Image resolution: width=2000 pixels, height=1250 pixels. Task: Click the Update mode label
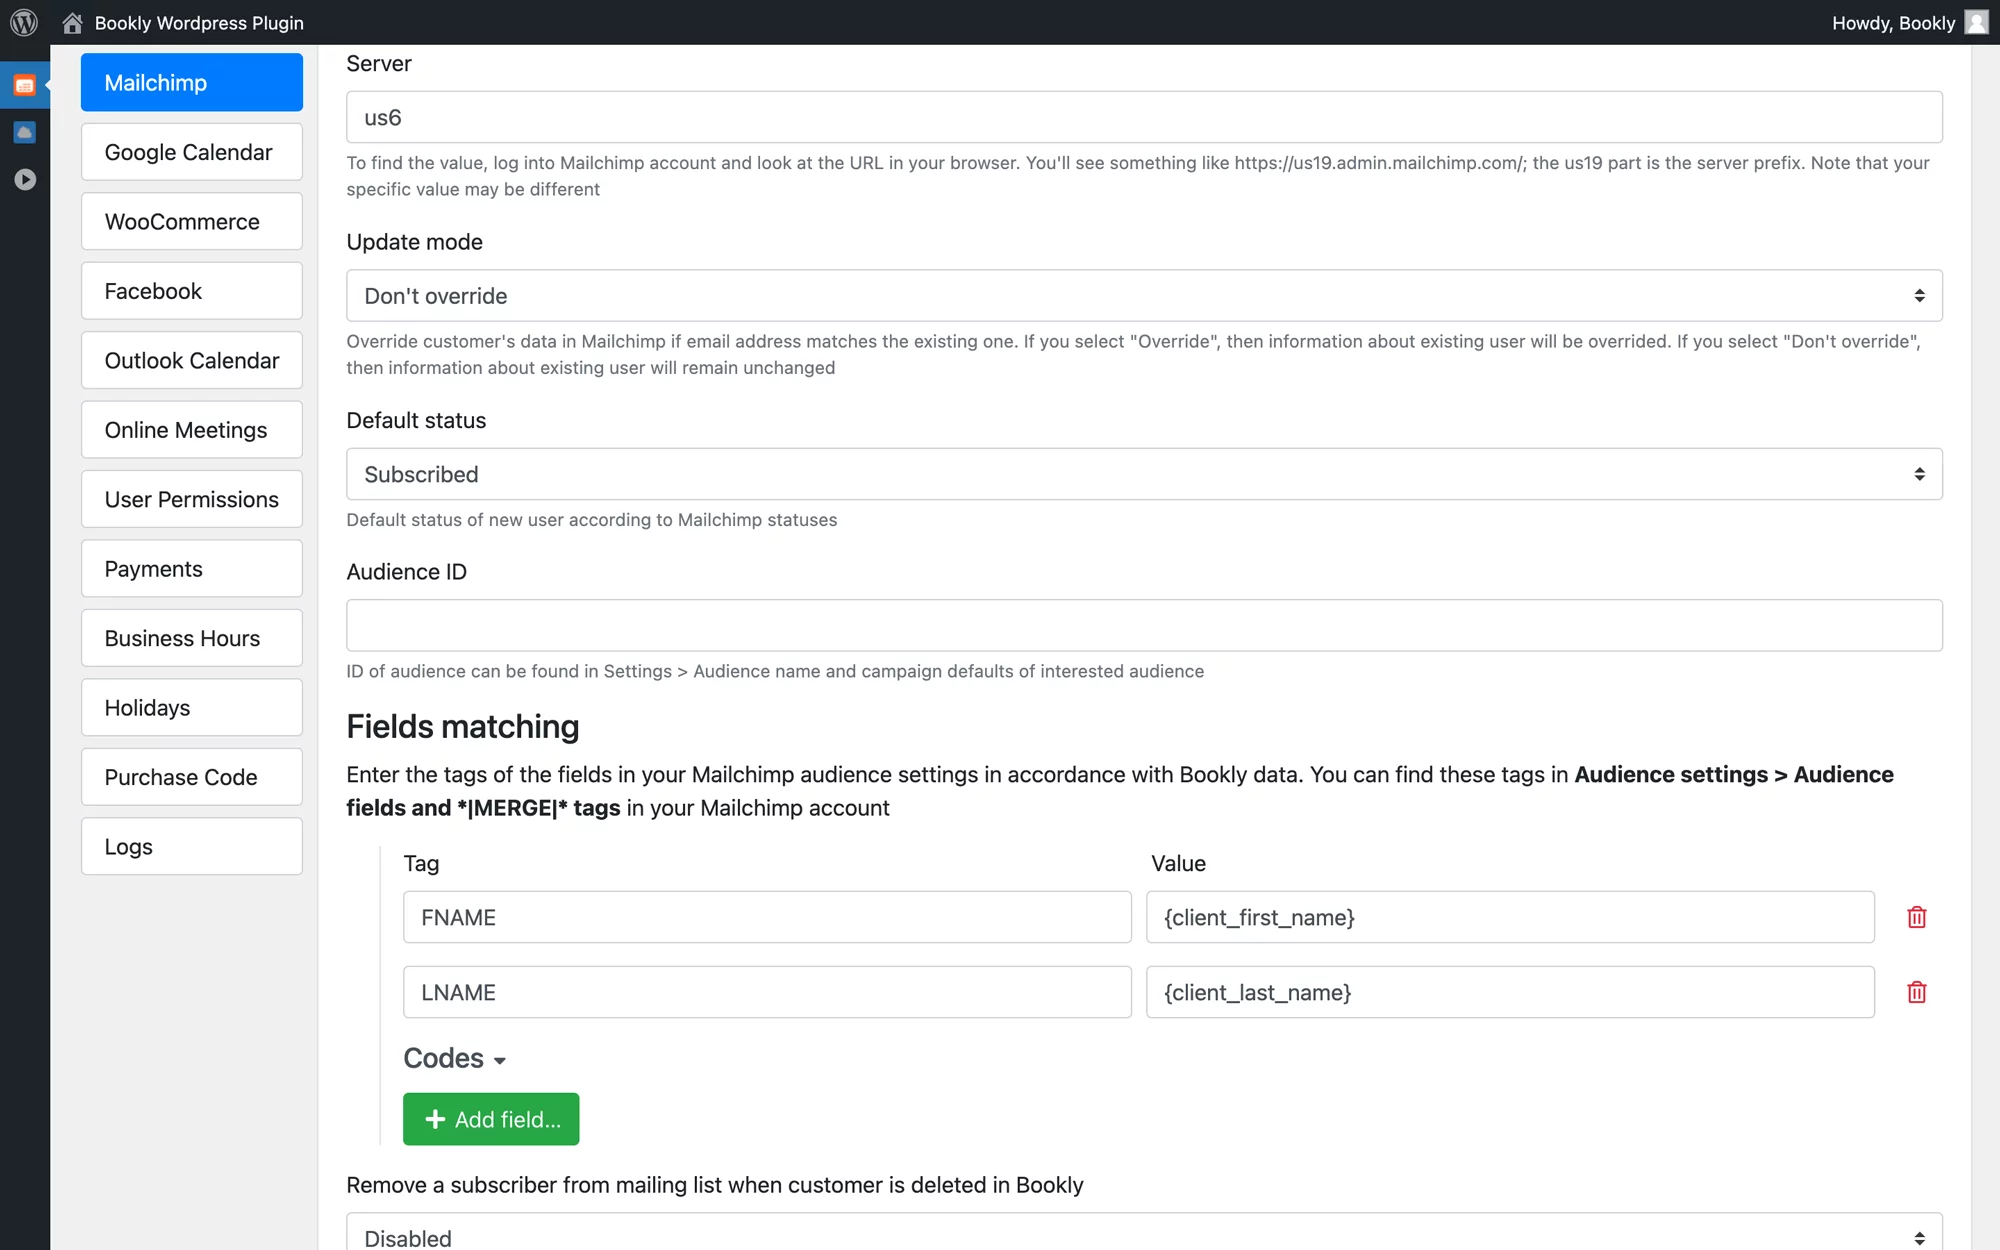[x=414, y=242]
